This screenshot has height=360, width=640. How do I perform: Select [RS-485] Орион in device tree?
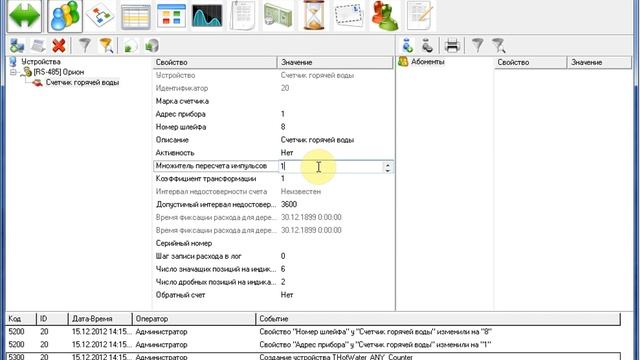click(x=59, y=72)
